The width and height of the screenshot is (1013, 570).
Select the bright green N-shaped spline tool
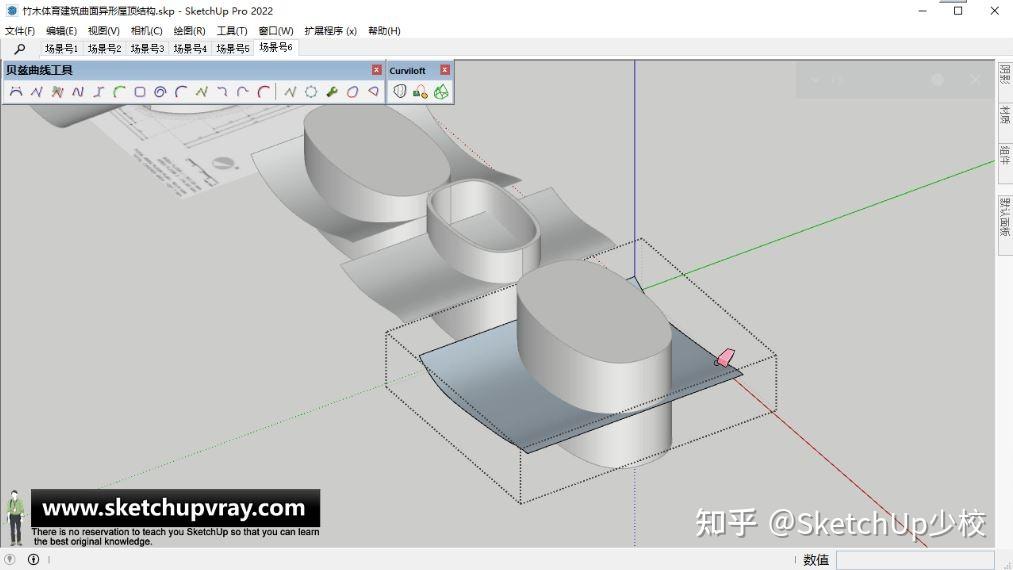point(202,92)
